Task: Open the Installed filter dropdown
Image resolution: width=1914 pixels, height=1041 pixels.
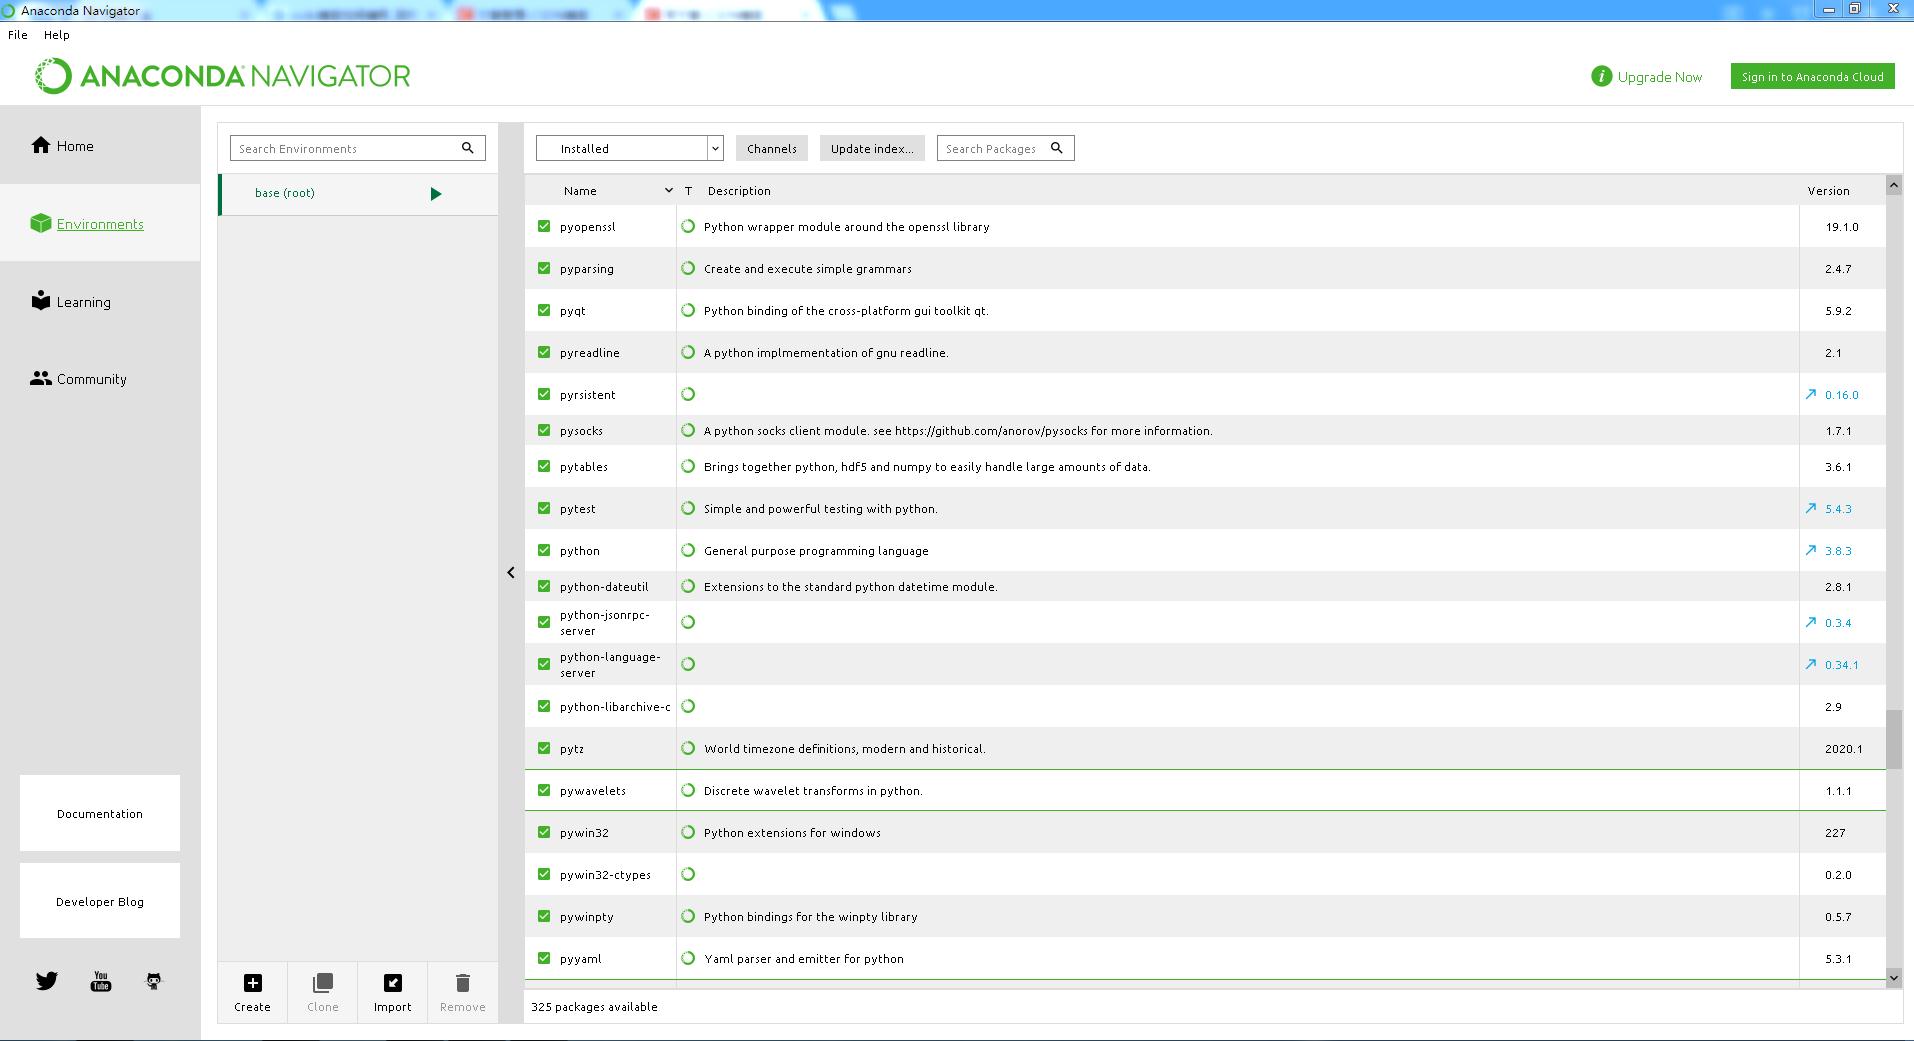Action: tap(630, 148)
